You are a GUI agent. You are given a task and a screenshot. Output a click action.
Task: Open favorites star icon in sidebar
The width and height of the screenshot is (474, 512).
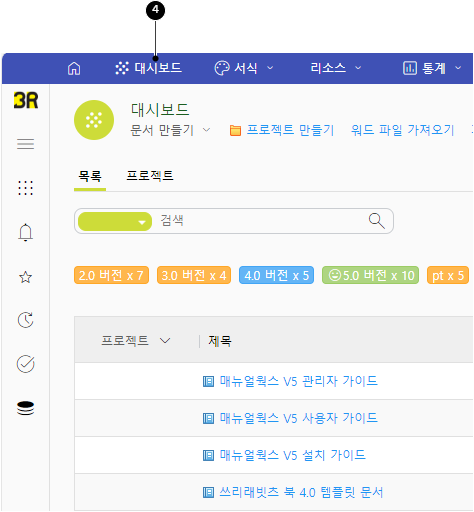(26, 277)
